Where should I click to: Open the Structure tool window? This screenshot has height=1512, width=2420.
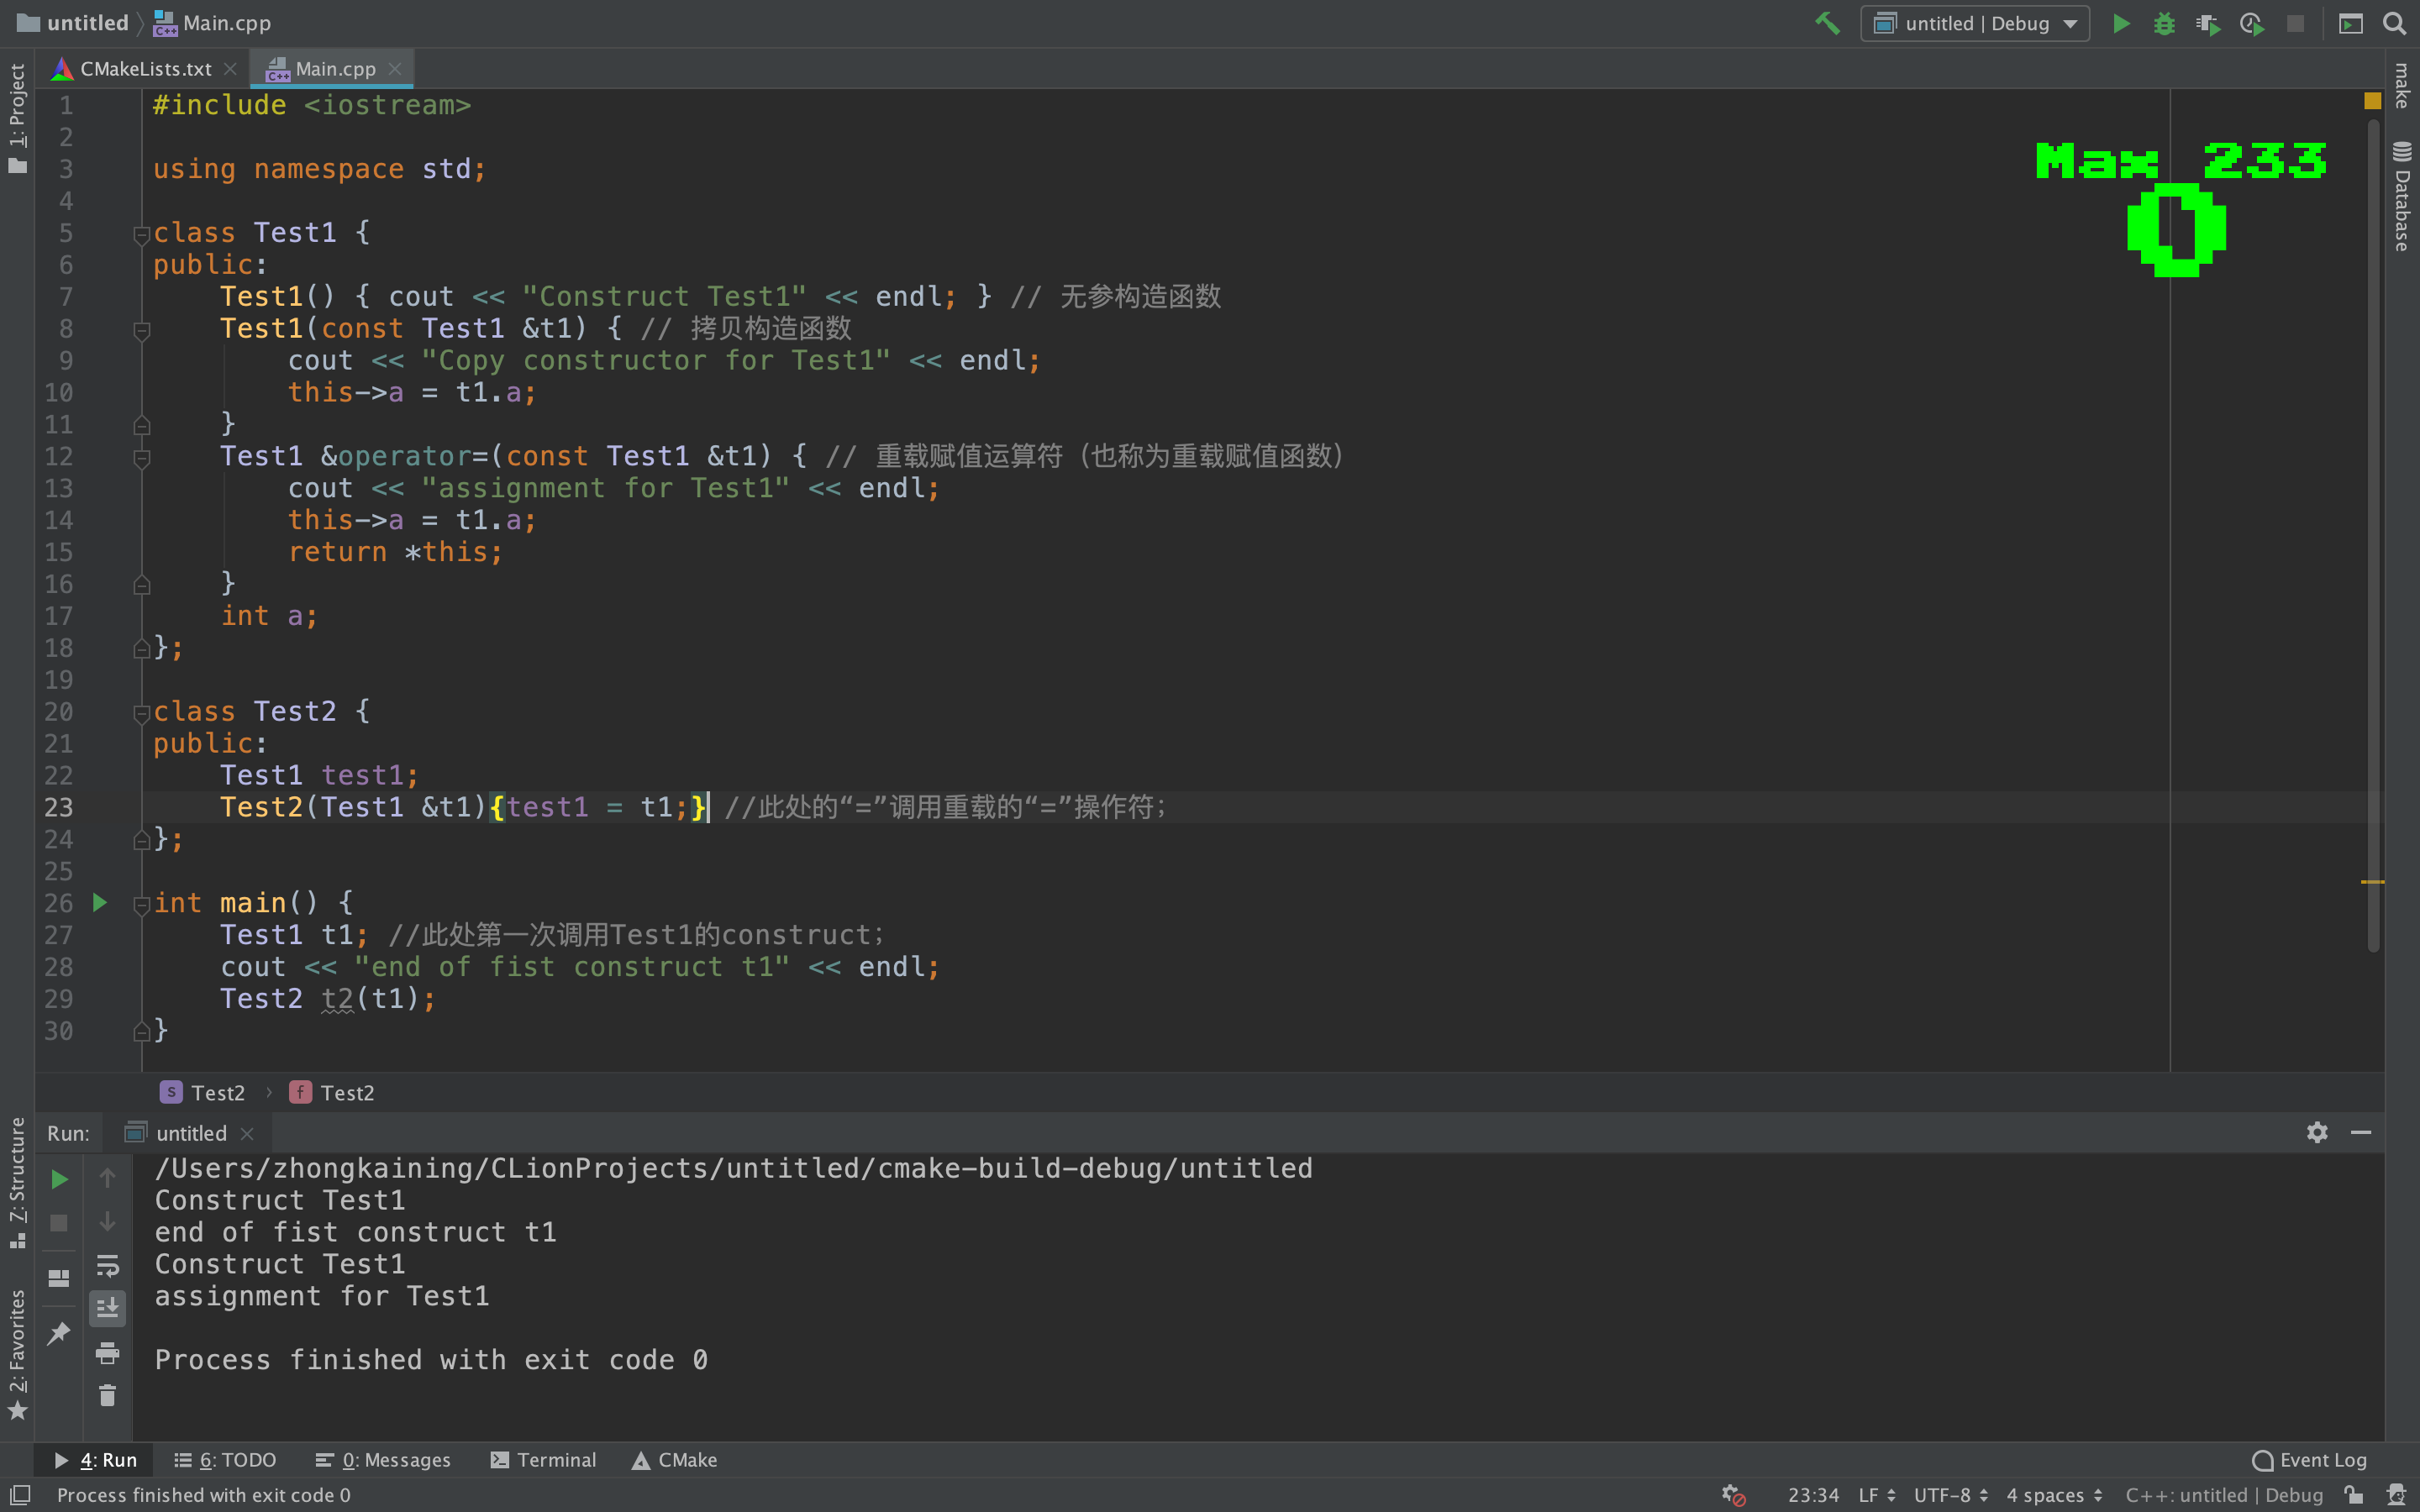[17, 1183]
